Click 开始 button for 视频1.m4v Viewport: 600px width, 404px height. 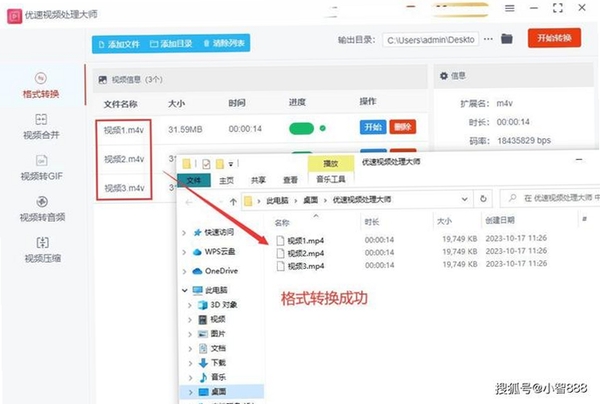point(373,127)
